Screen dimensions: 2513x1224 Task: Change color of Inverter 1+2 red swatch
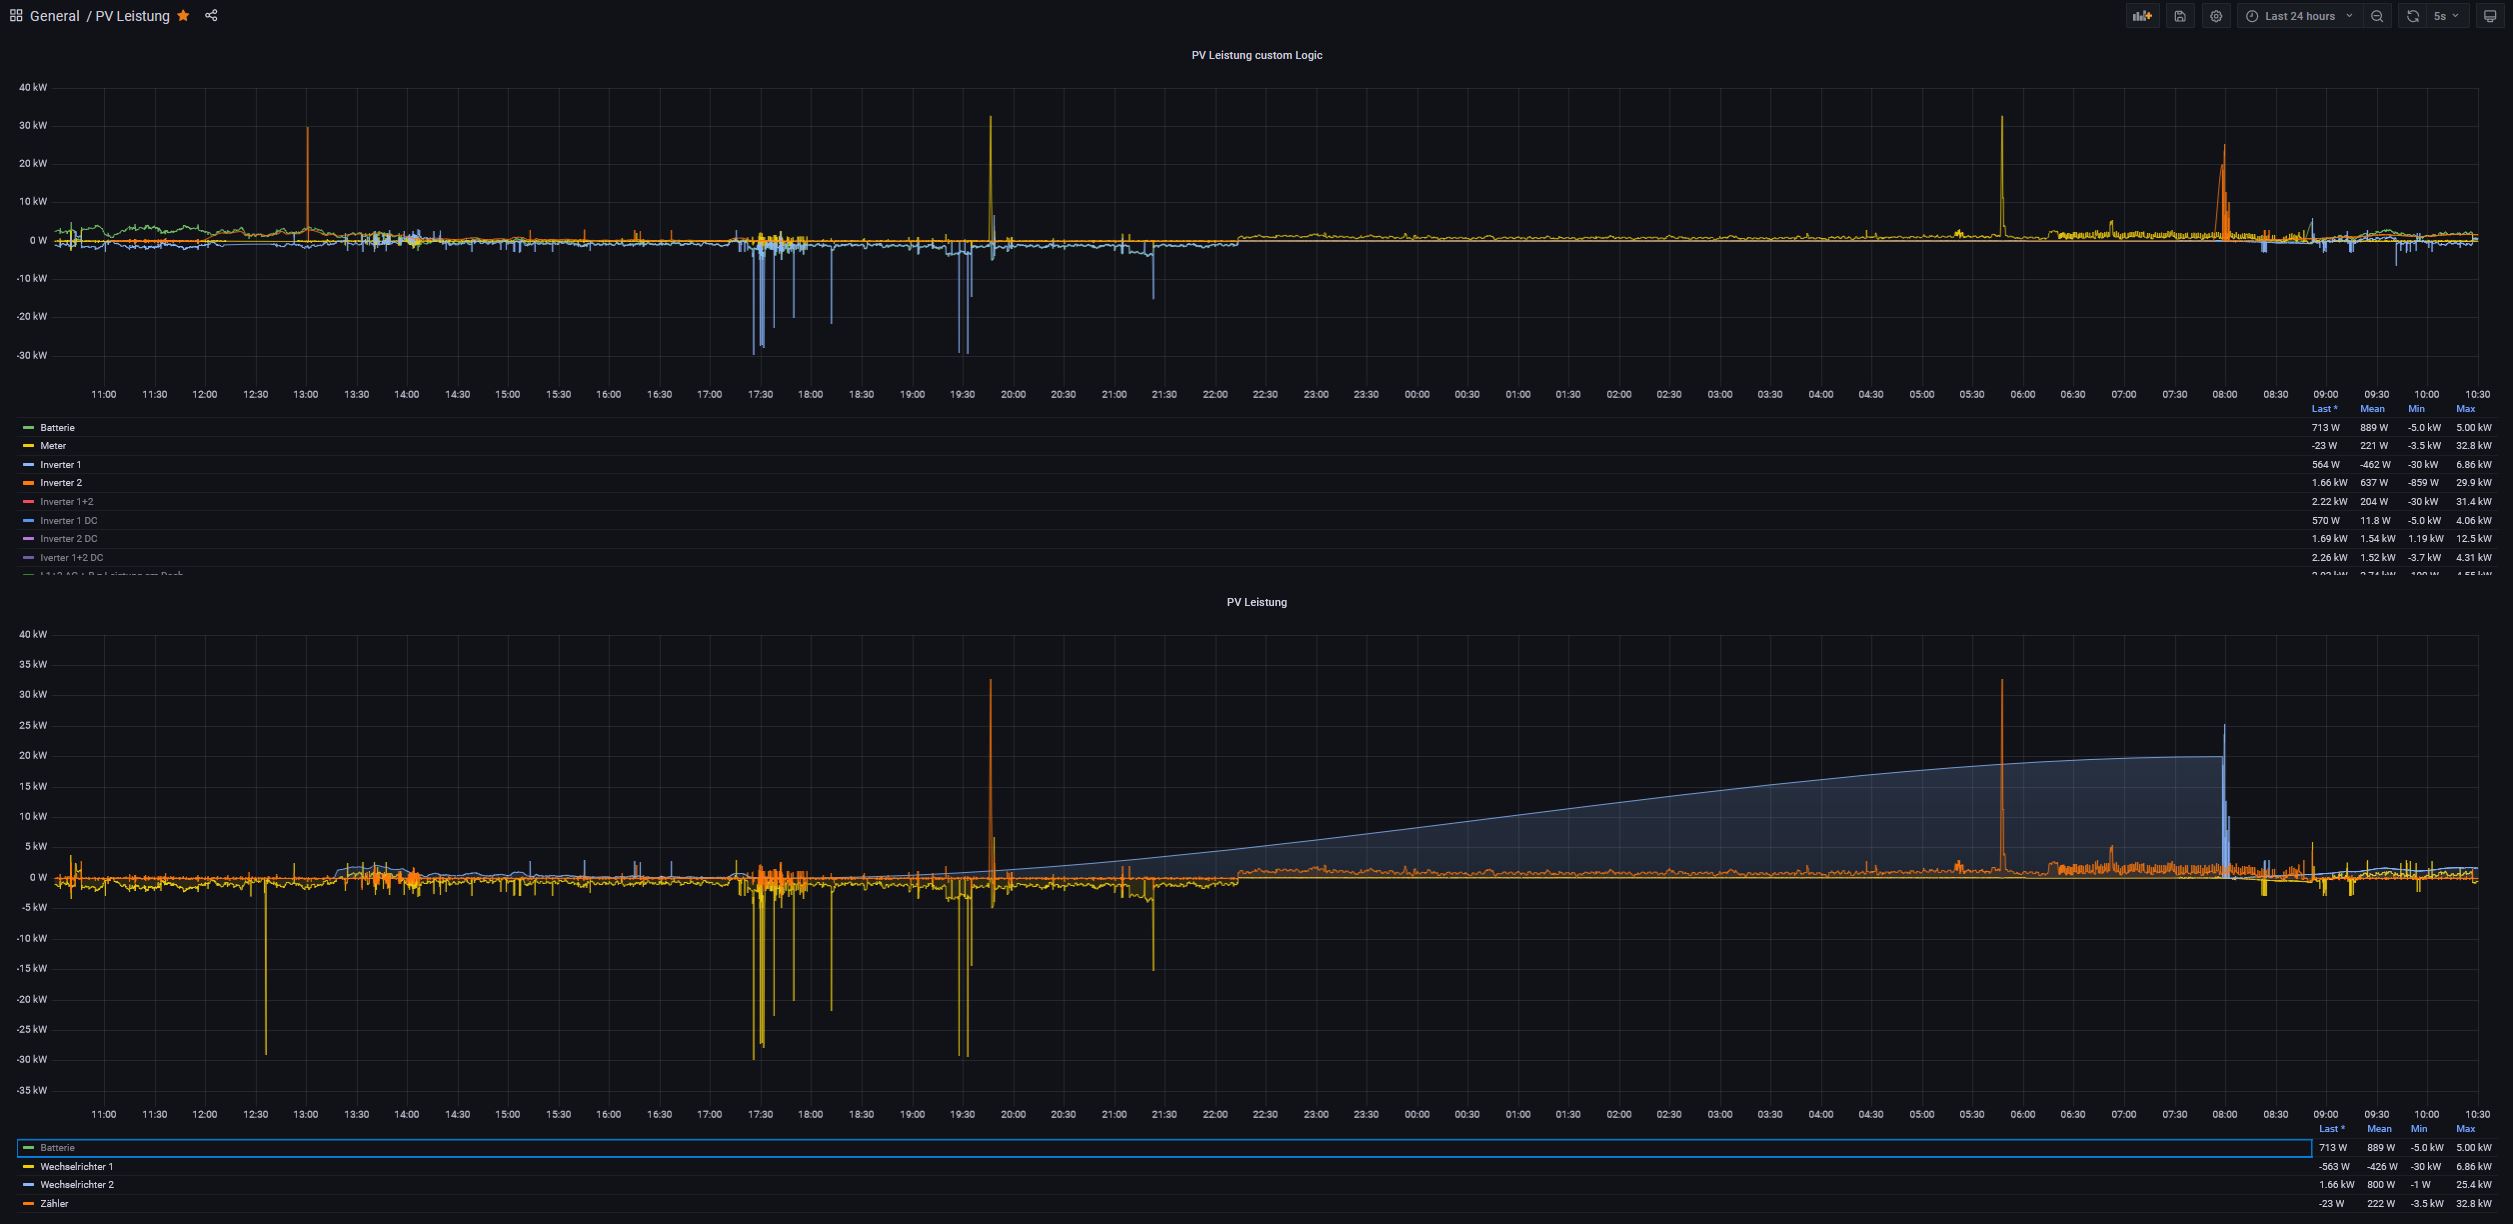click(x=28, y=502)
